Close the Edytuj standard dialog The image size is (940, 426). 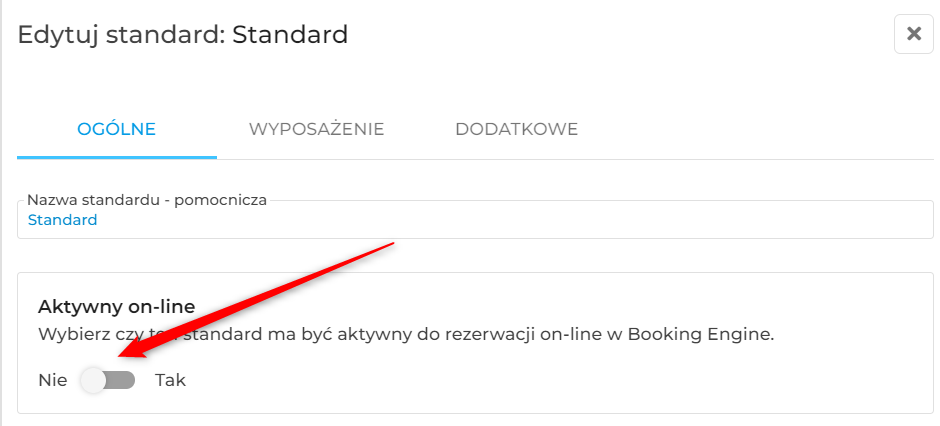click(x=914, y=34)
